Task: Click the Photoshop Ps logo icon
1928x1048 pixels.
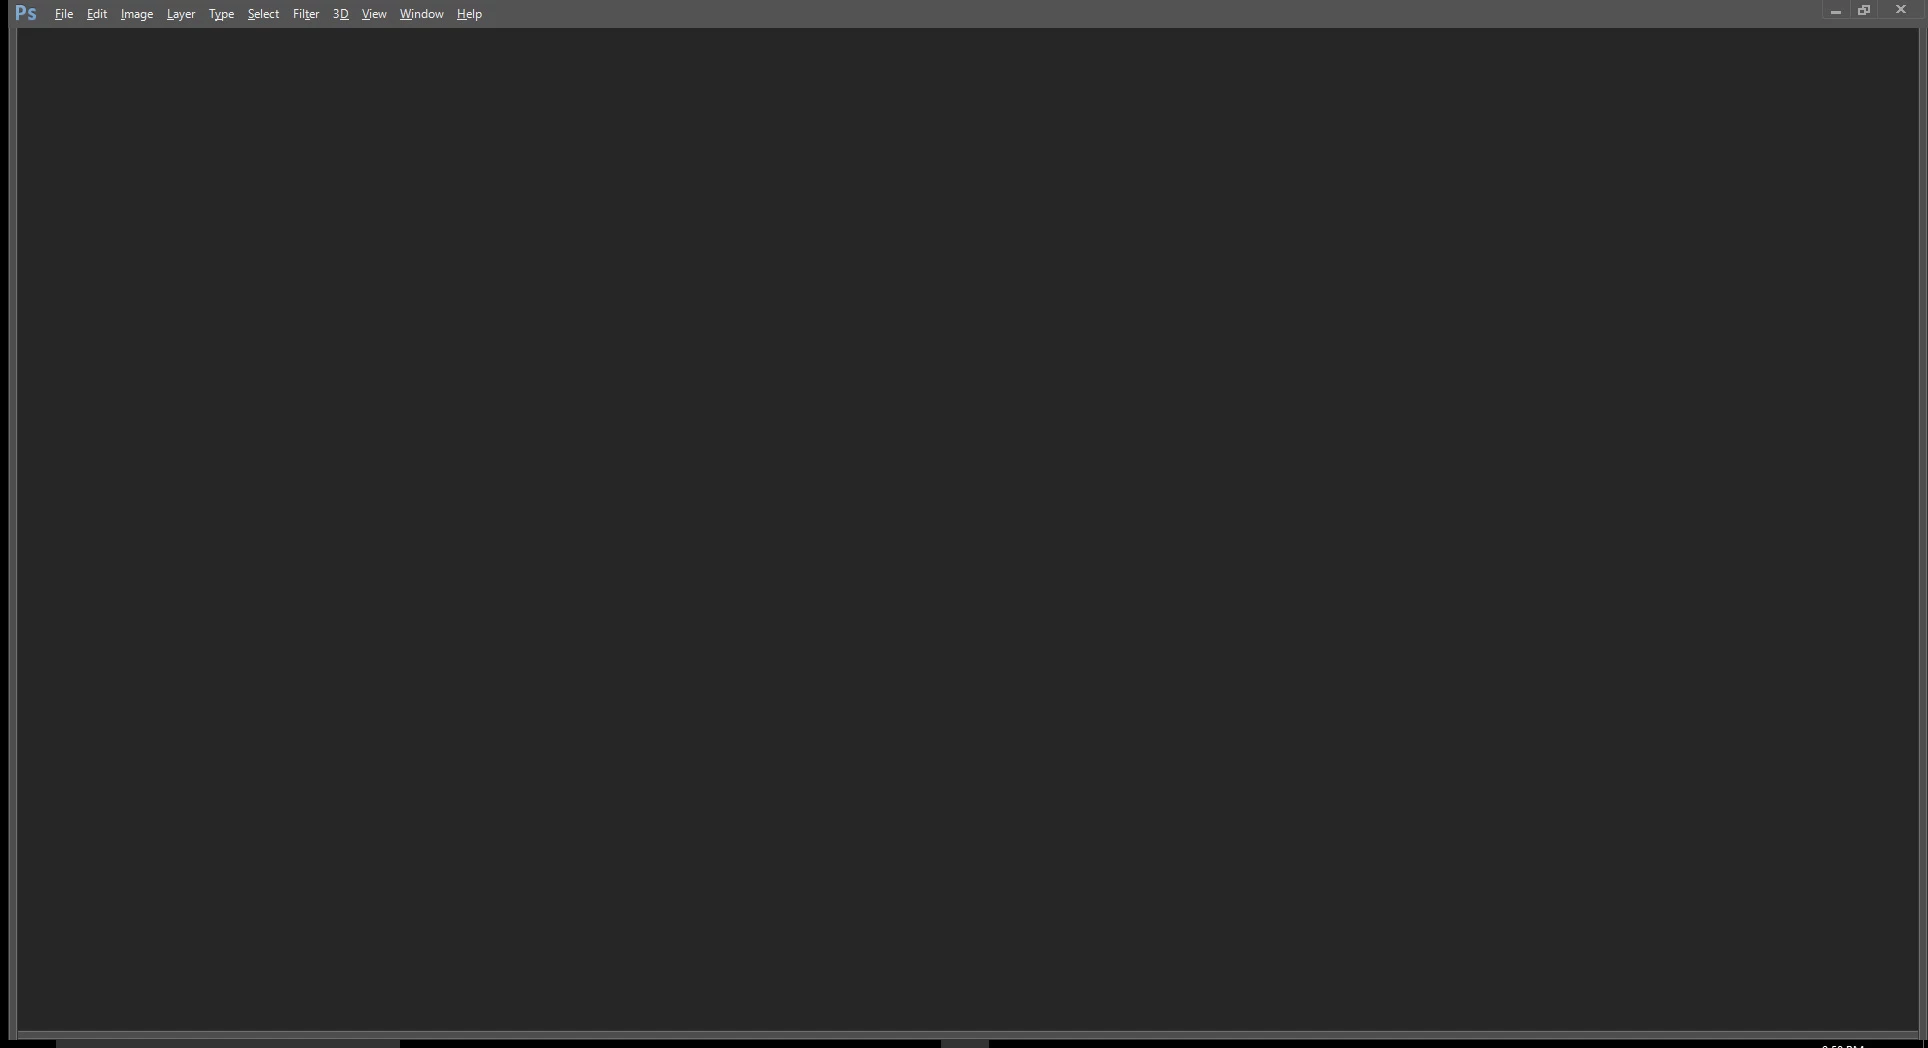Action: tap(26, 13)
